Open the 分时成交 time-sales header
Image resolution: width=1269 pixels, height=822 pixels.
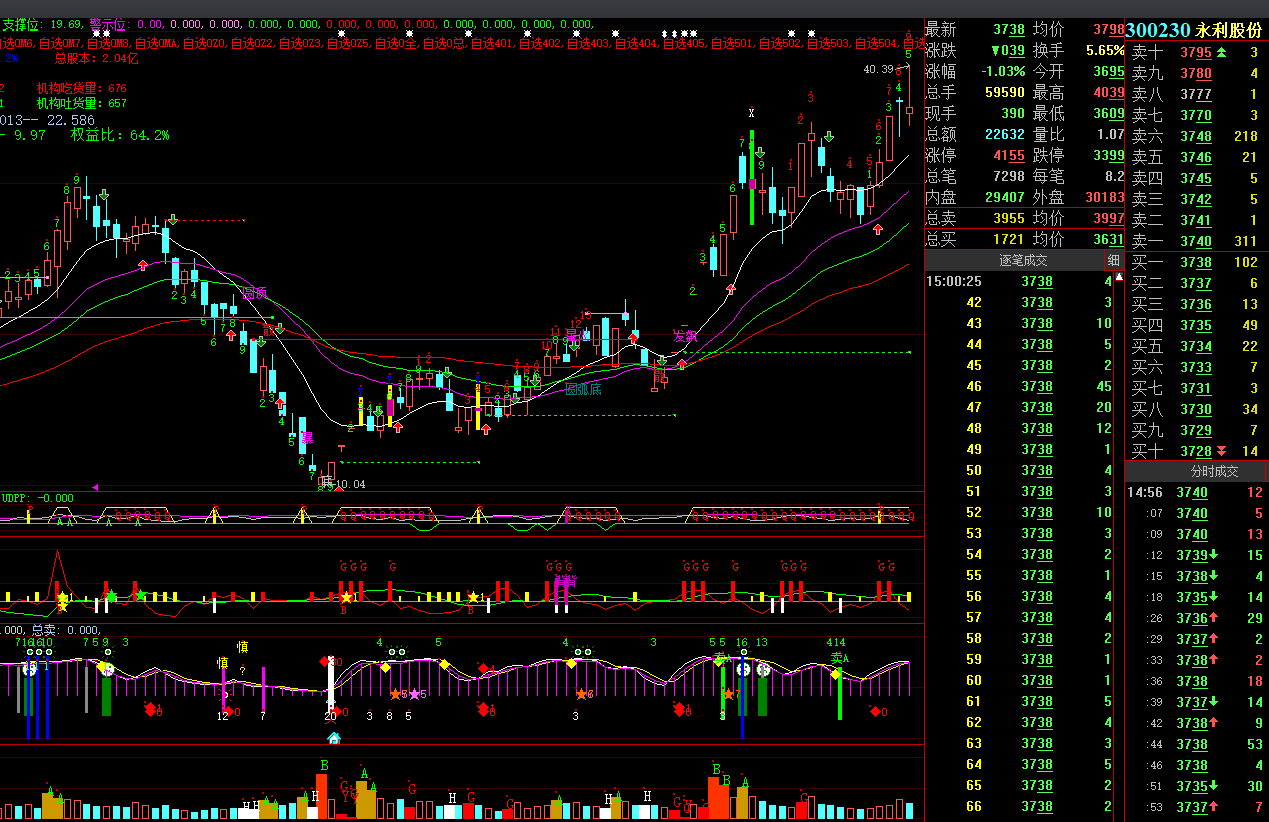point(1197,471)
